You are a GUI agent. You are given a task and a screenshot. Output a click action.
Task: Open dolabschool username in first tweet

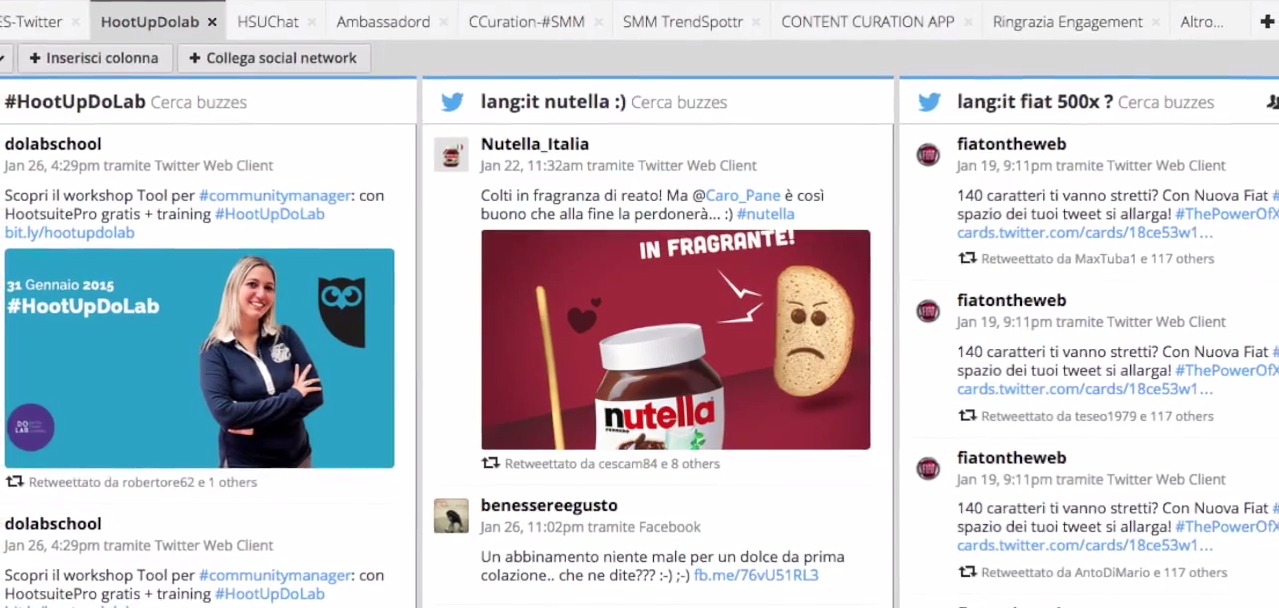point(53,144)
